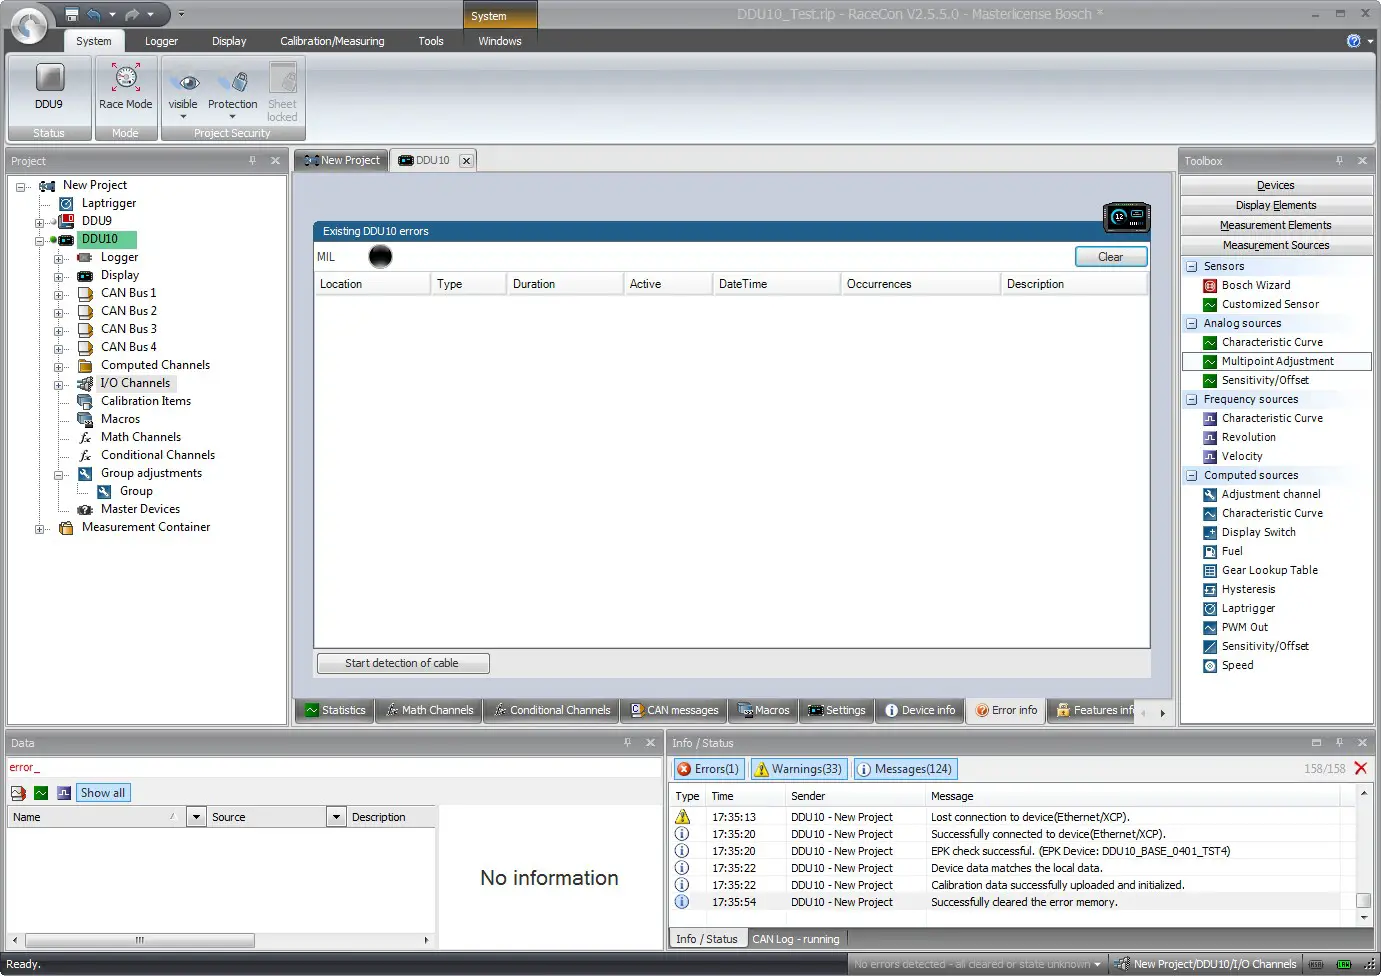
Task: Clear the Info/Status messages with red X
Action: click(x=1361, y=769)
